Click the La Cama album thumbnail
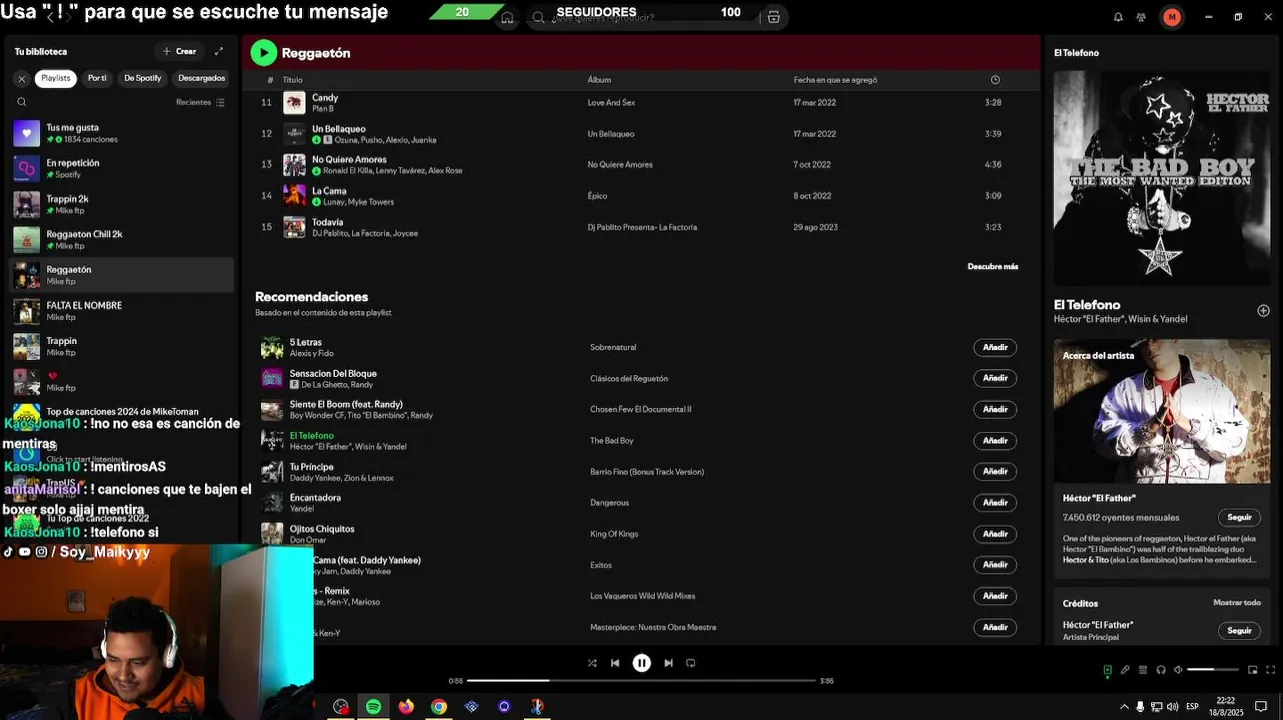The height and width of the screenshot is (720, 1283). (294, 196)
